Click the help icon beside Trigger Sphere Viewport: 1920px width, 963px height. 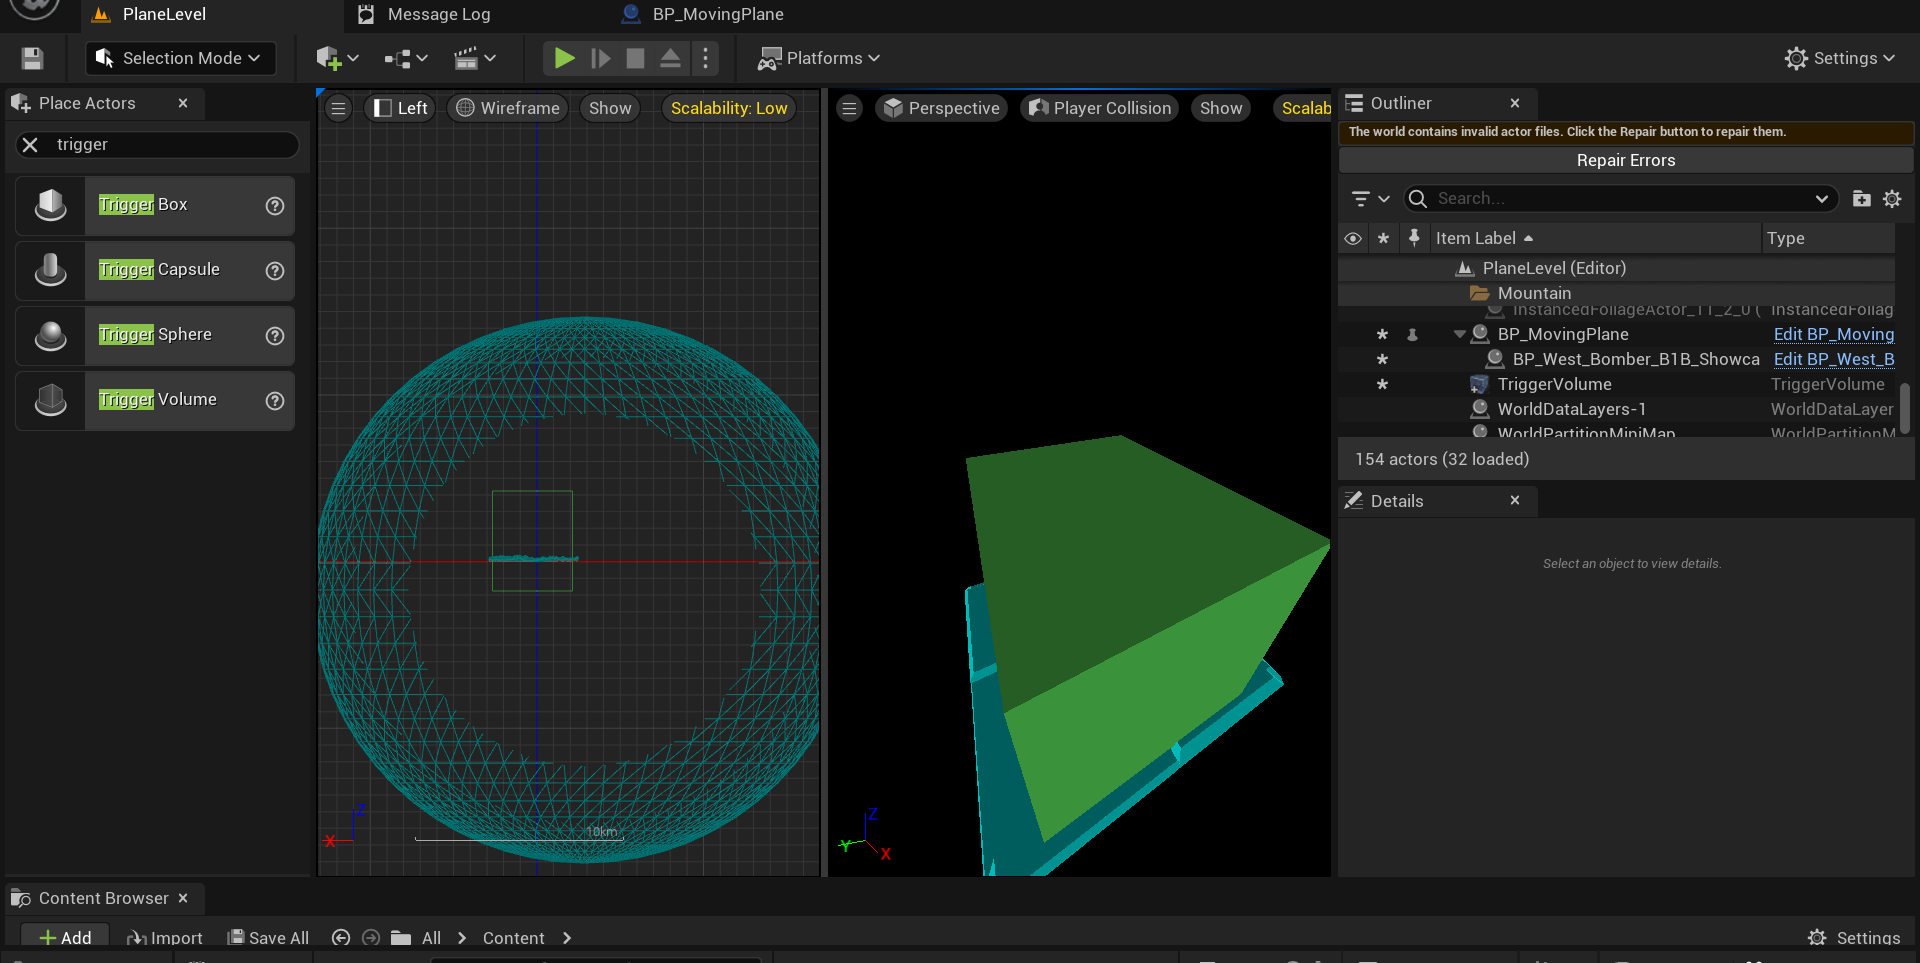(x=275, y=336)
